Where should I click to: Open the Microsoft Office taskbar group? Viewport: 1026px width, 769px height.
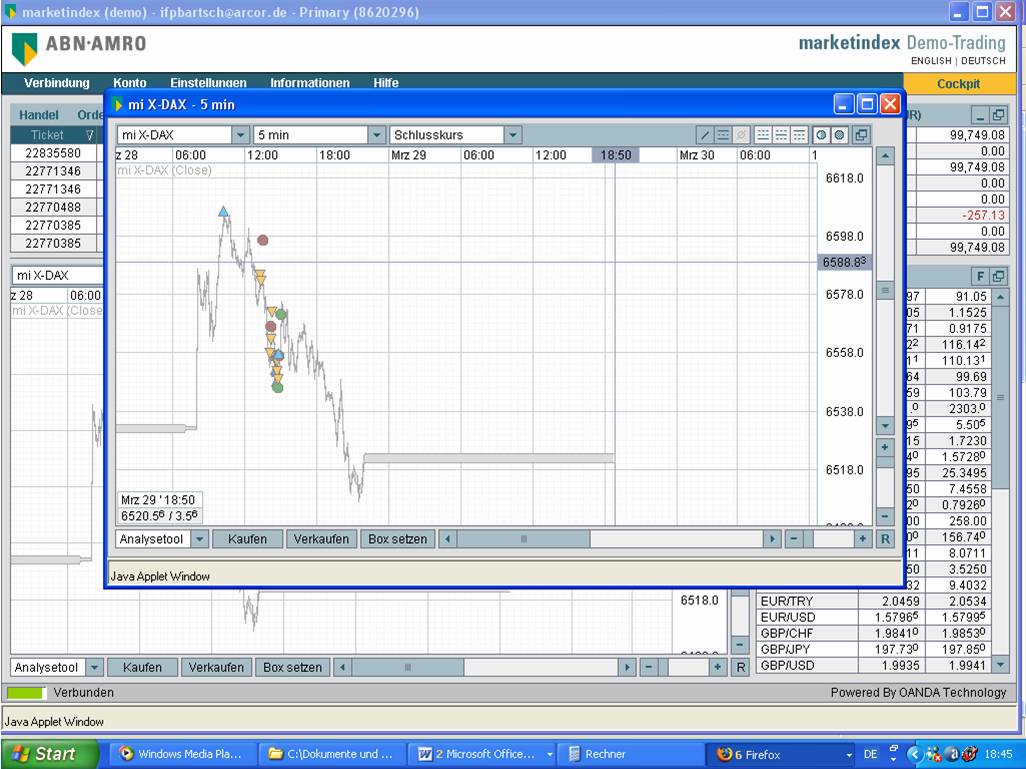(484, 754)
